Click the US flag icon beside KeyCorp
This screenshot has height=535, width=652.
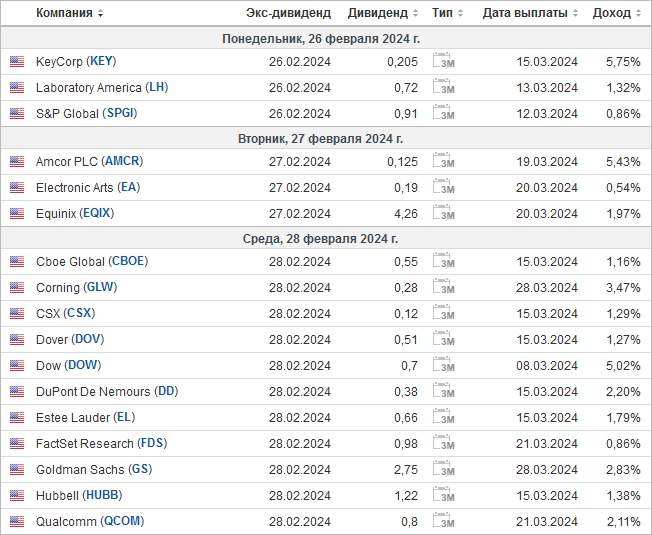click(x=17, y=62)
